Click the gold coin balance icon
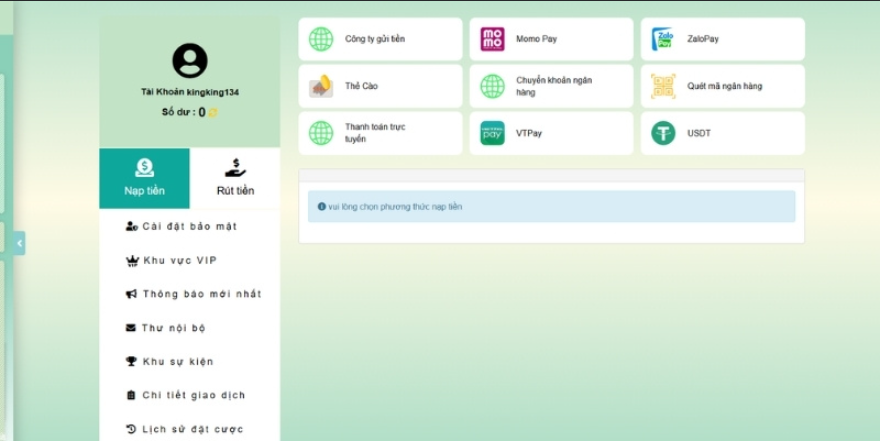This screenshot has width=880, height=441. coord(213,113)
